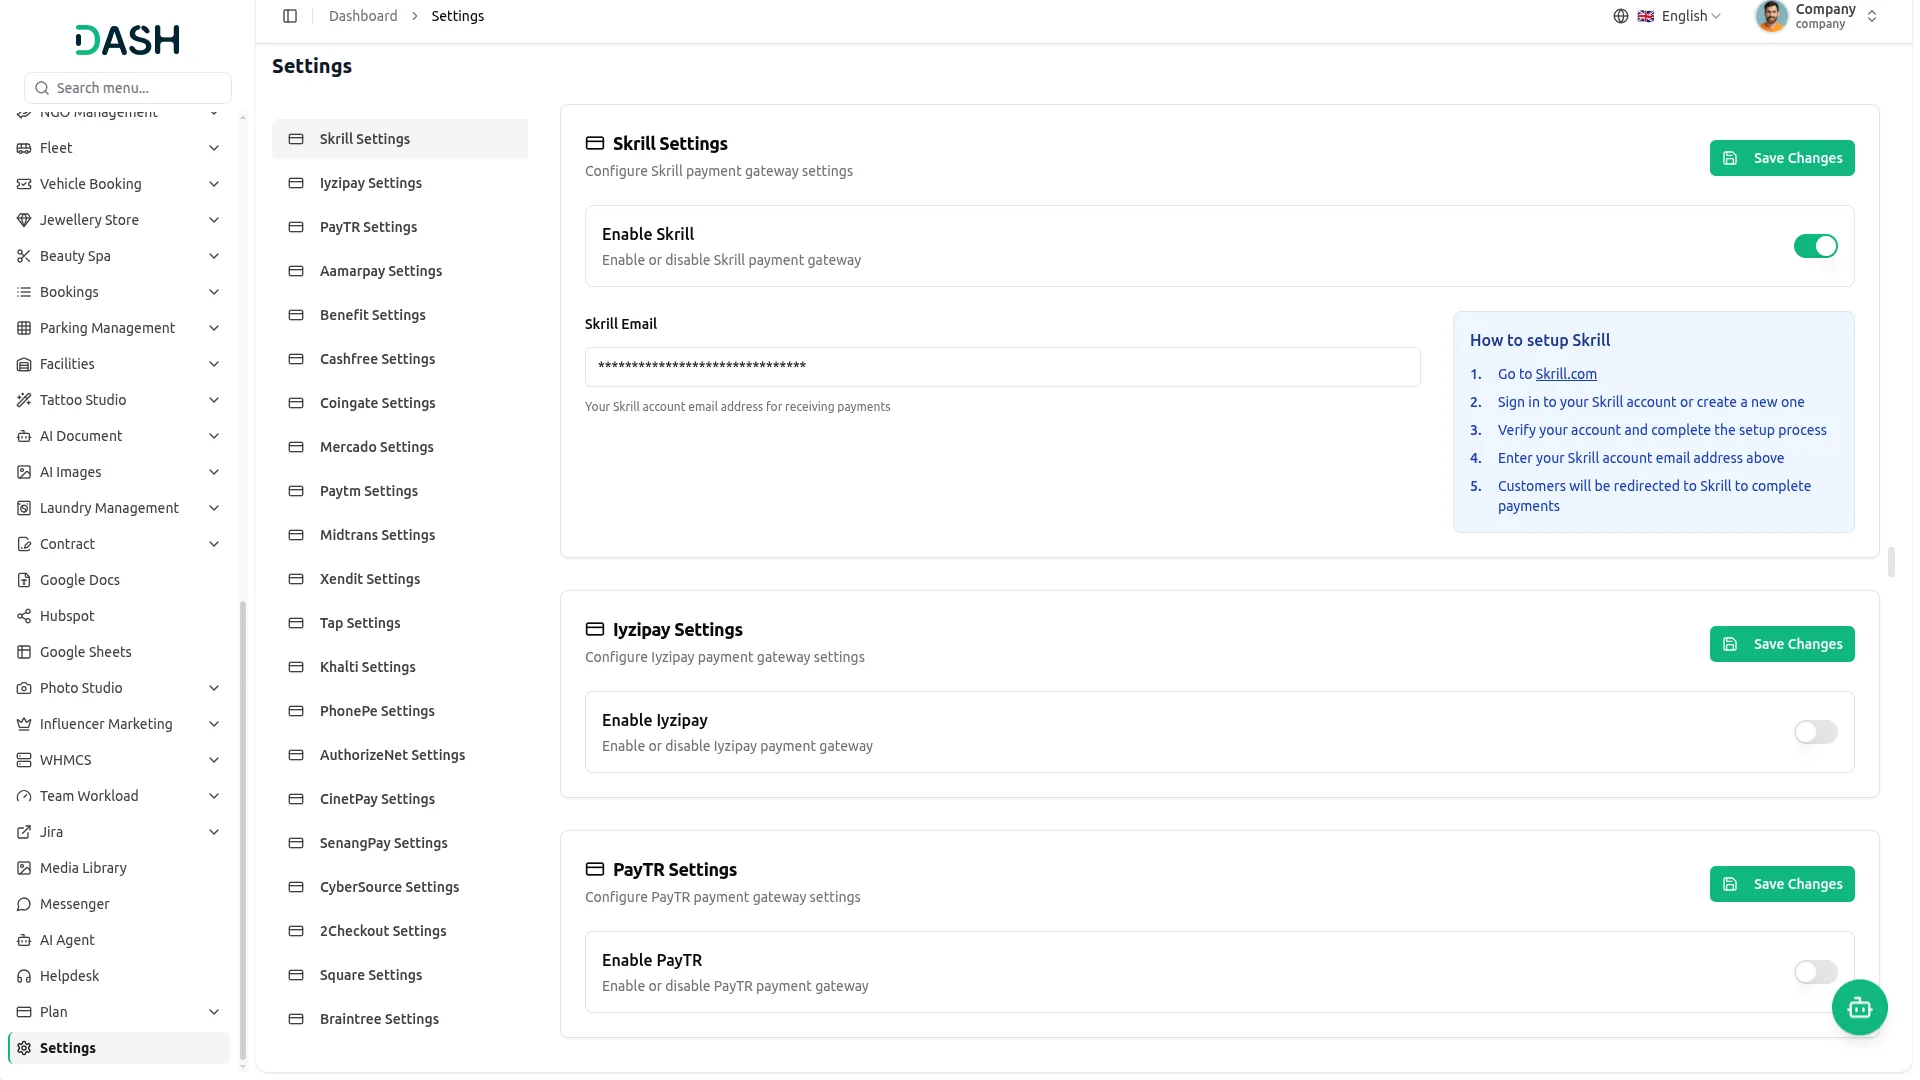Save Changes for Skrill Settings
This screenshot has width=1920, height=1080.
1782,158
